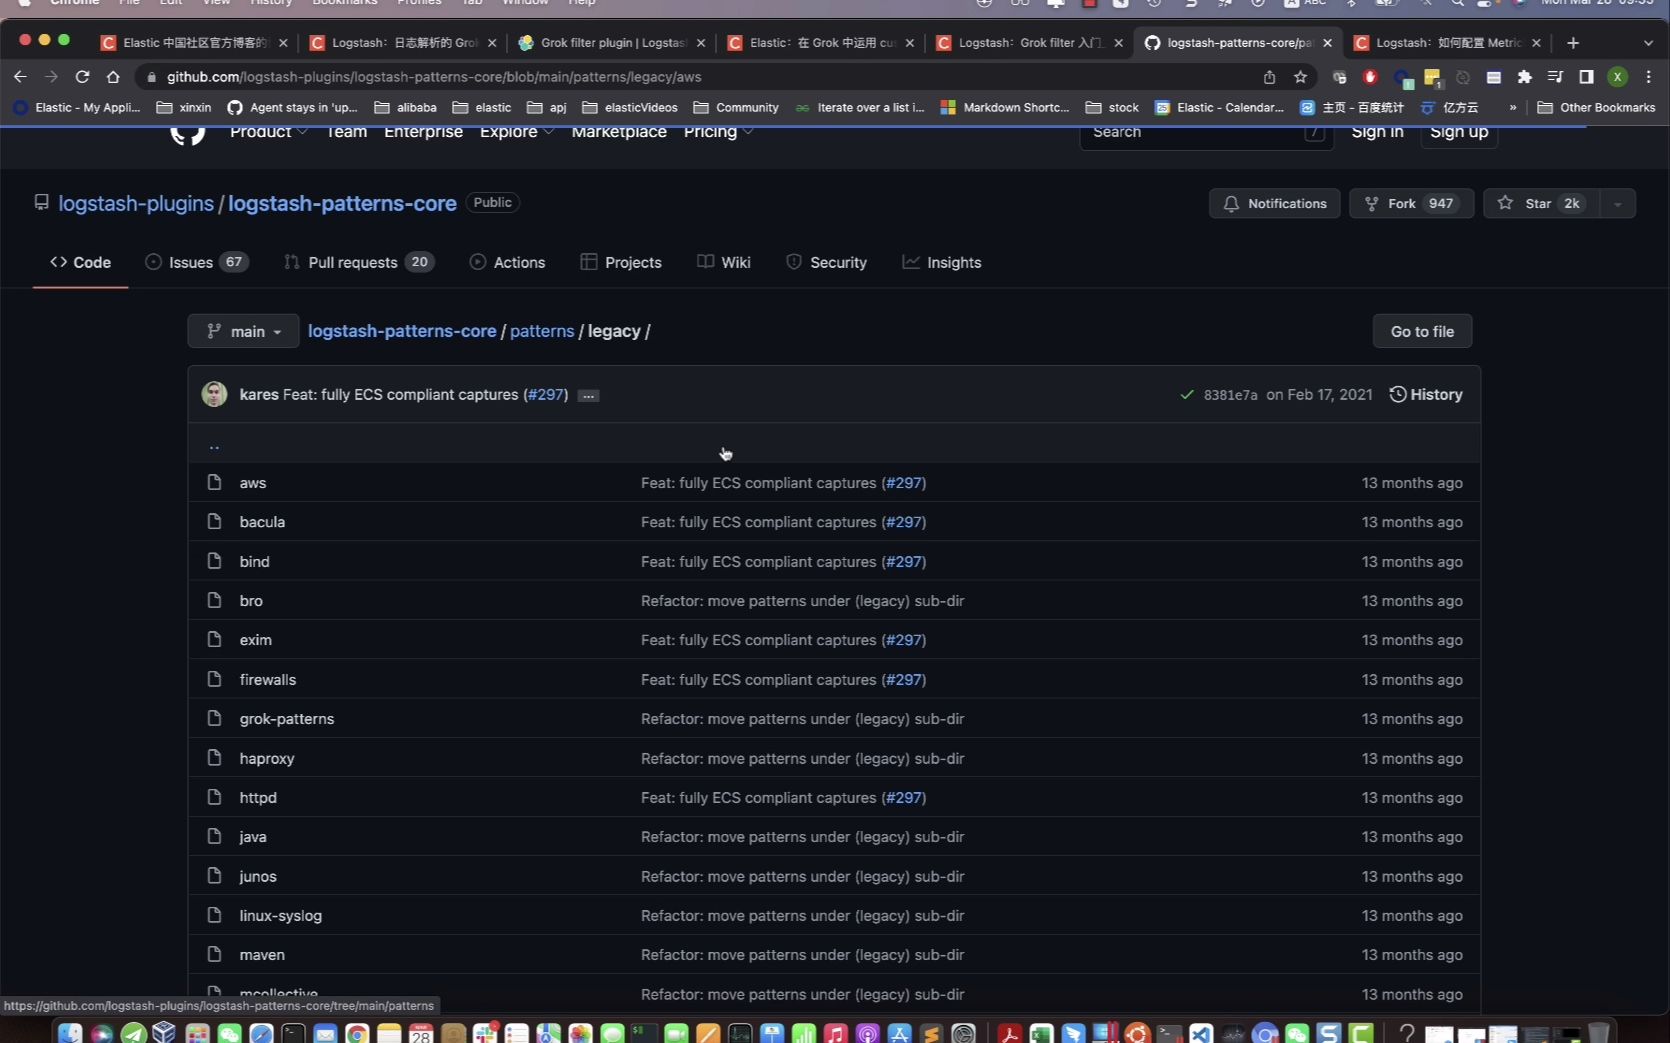Open Chrome three-dot menu
This screenshot has height=1043, width=1670.
click(x=1648, y=77)
